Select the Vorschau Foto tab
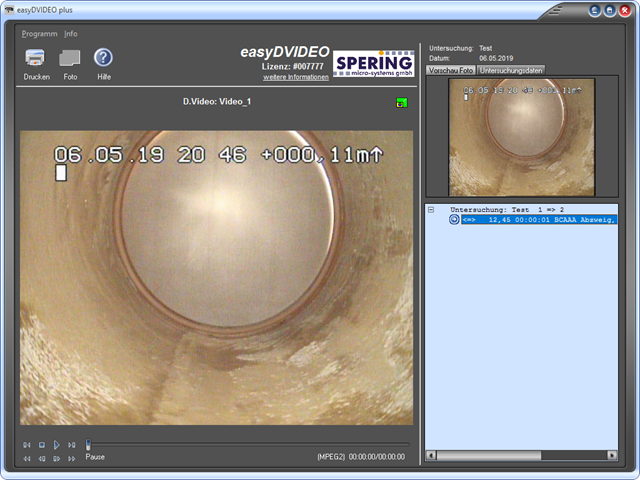Screen dimensions: 640x480 [x=451, y=71]
